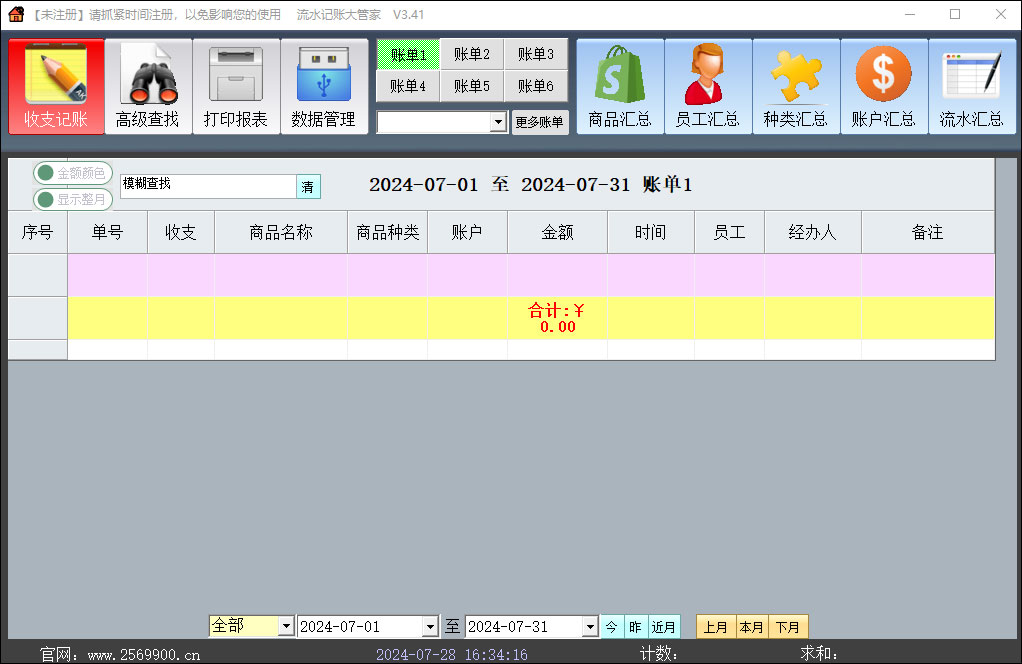Toggle the 金额颜色 switch

pyautogui.click(x=72, y=173)
